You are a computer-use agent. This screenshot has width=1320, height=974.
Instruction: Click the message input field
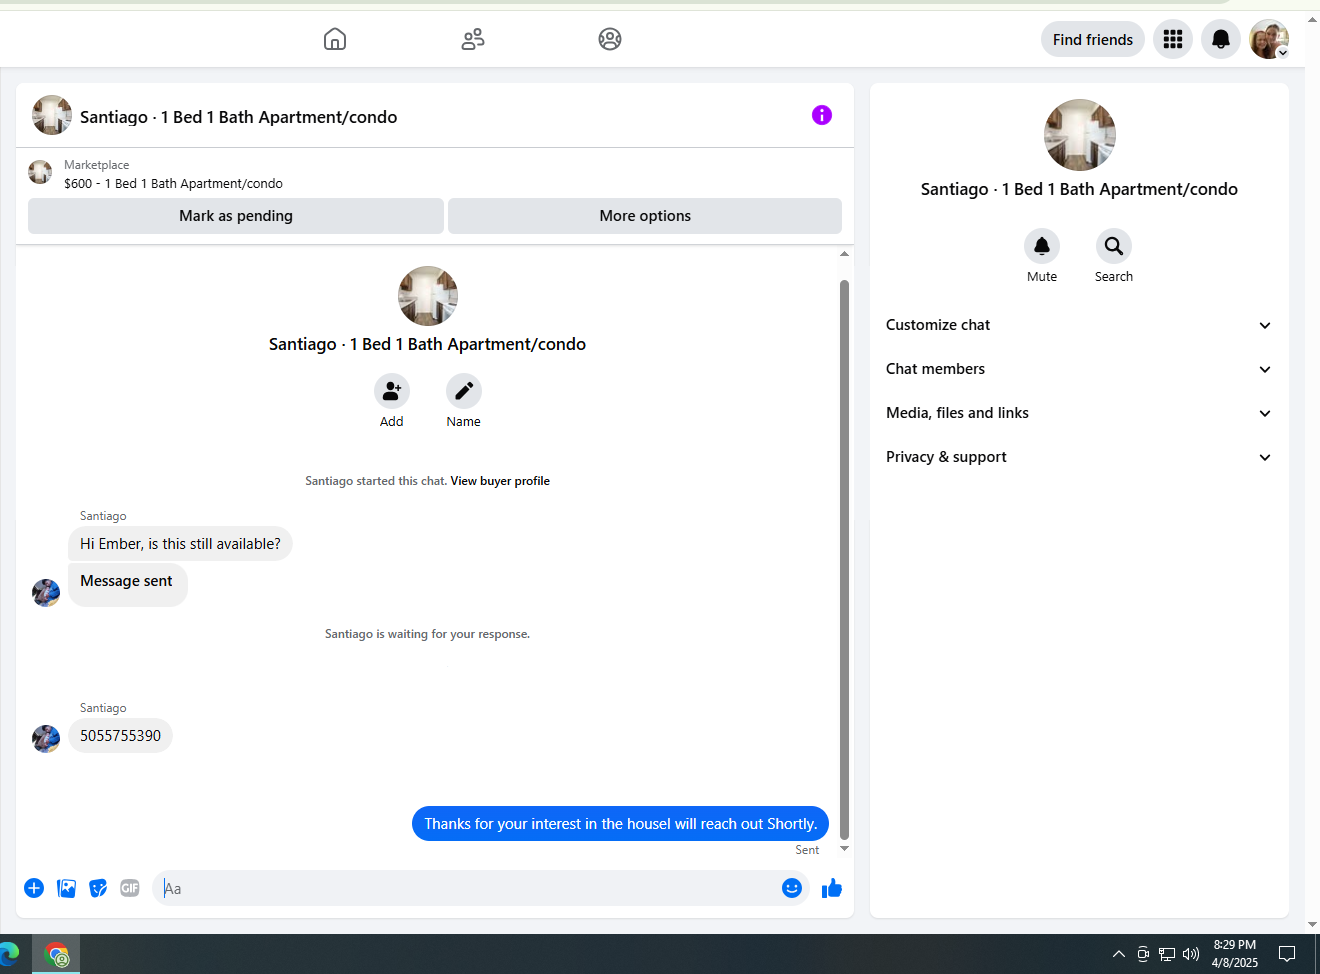pyautogui.click(x=470, y=888)
